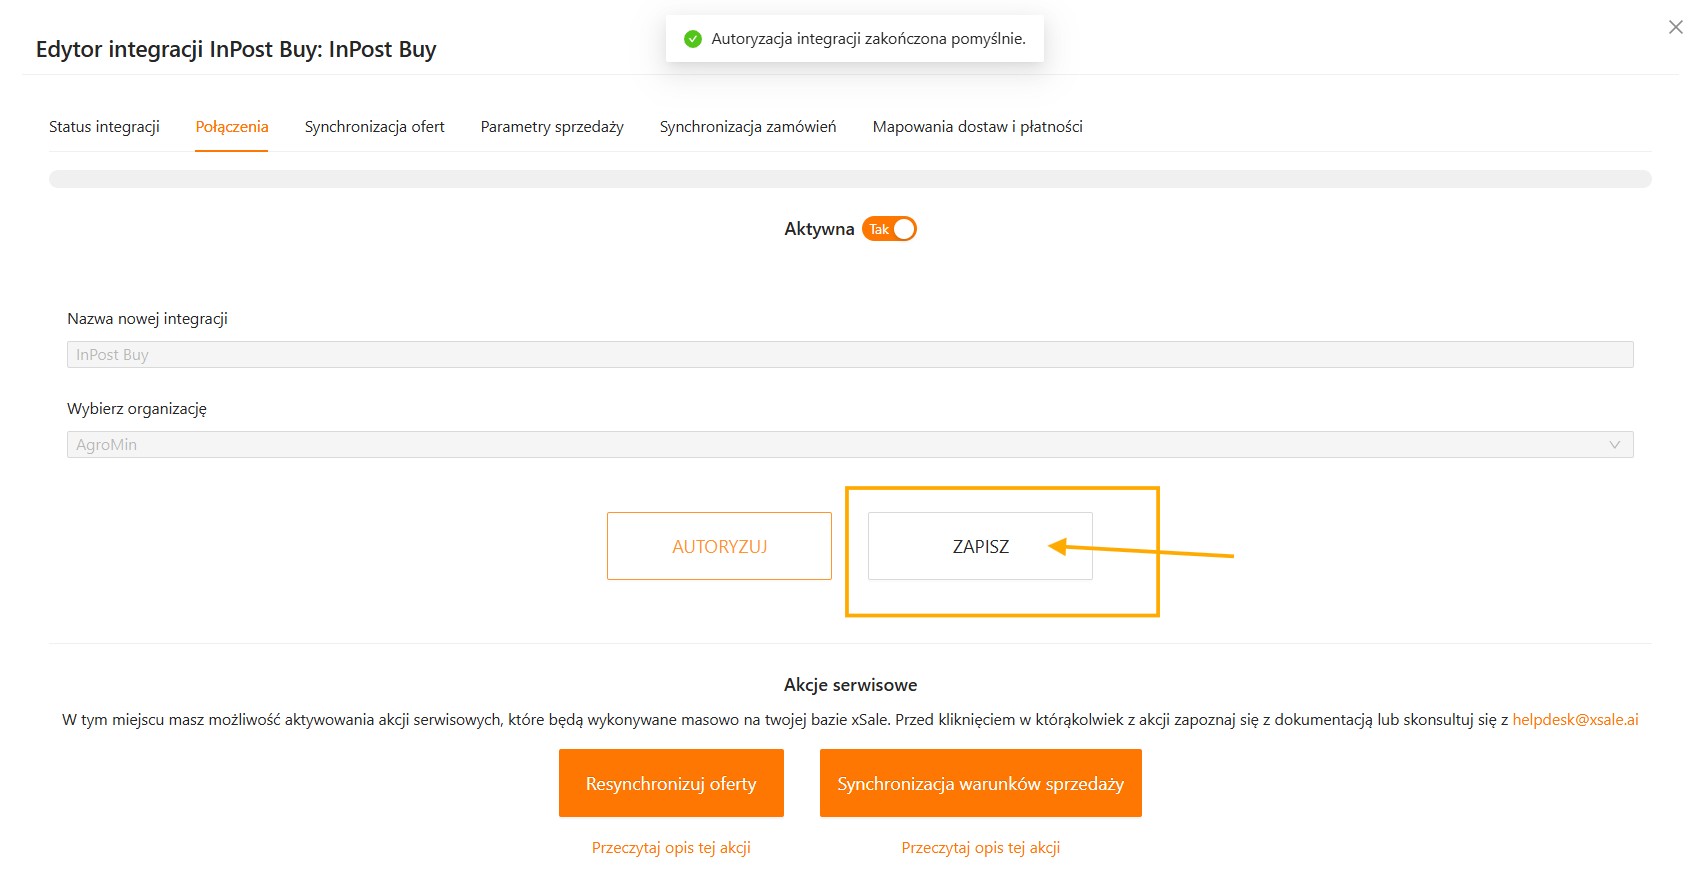Image resolution: width=1702 pixels, height=882 pixels.
Task: Toggle the Aktywna switch off
Action: tap(889, 229)
